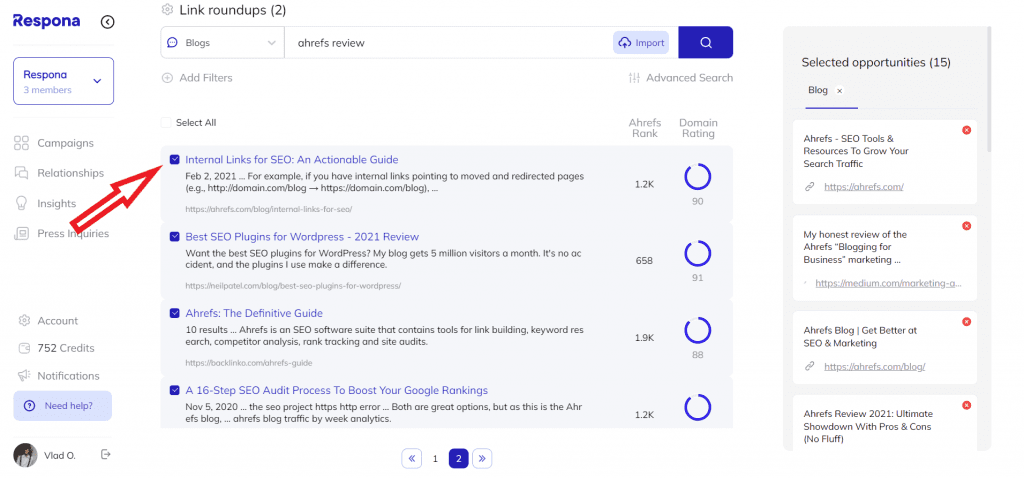
Task: Click the domain rating 88 circle
Action: click(697, 330)
